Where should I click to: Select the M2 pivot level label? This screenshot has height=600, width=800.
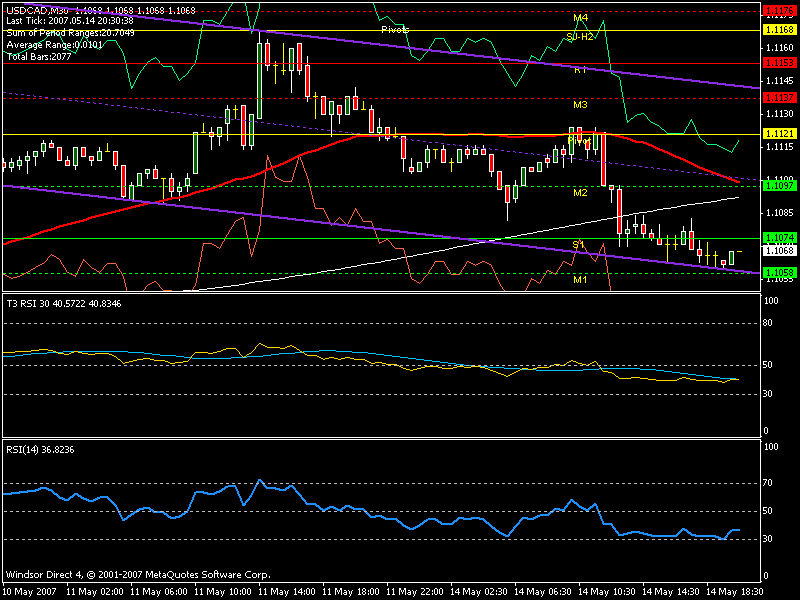580,191
